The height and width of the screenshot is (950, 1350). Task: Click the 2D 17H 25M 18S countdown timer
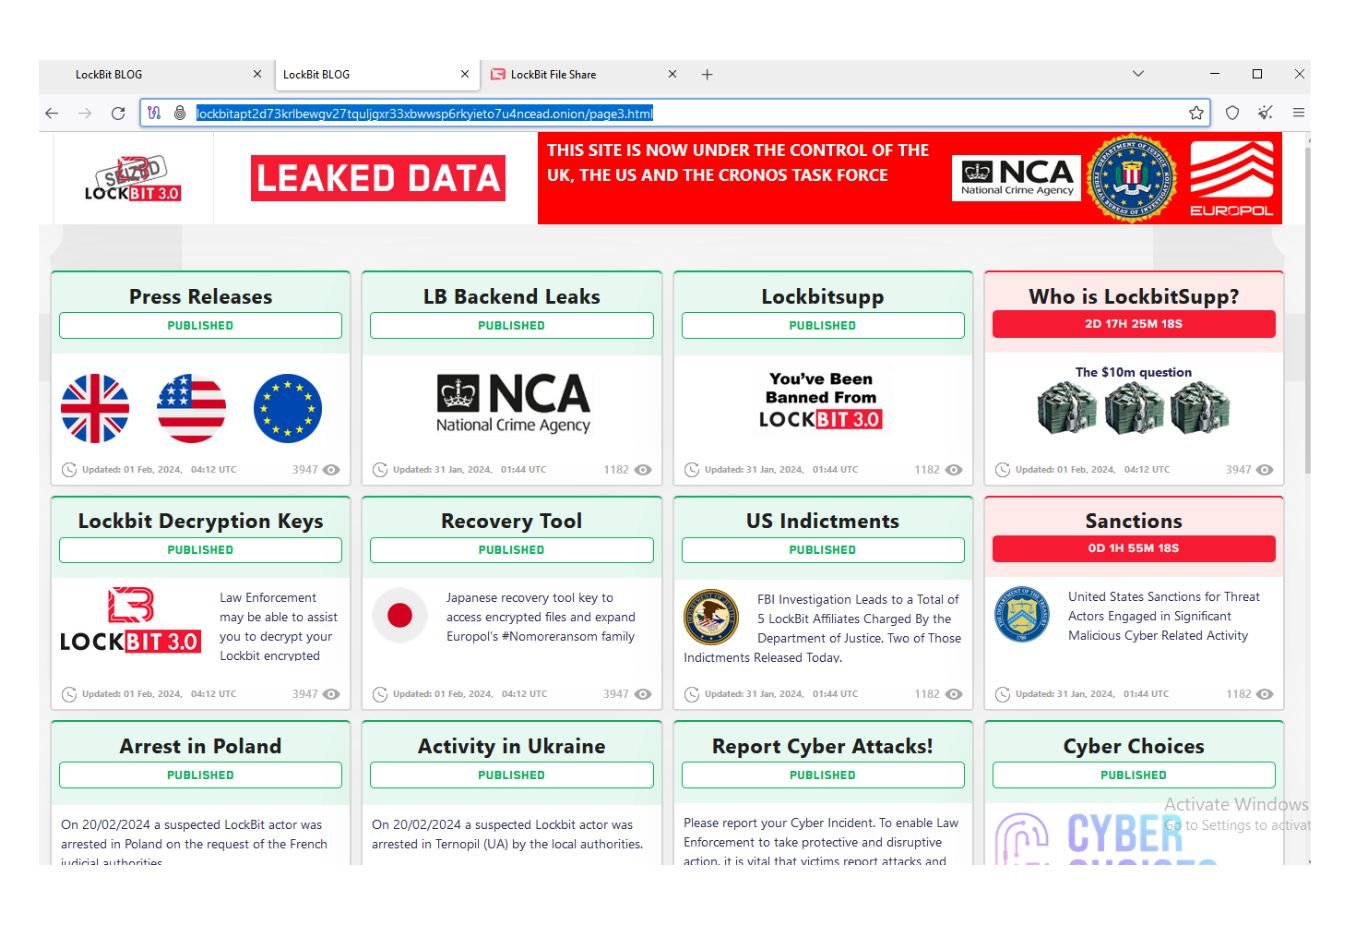click(1134, 324)
